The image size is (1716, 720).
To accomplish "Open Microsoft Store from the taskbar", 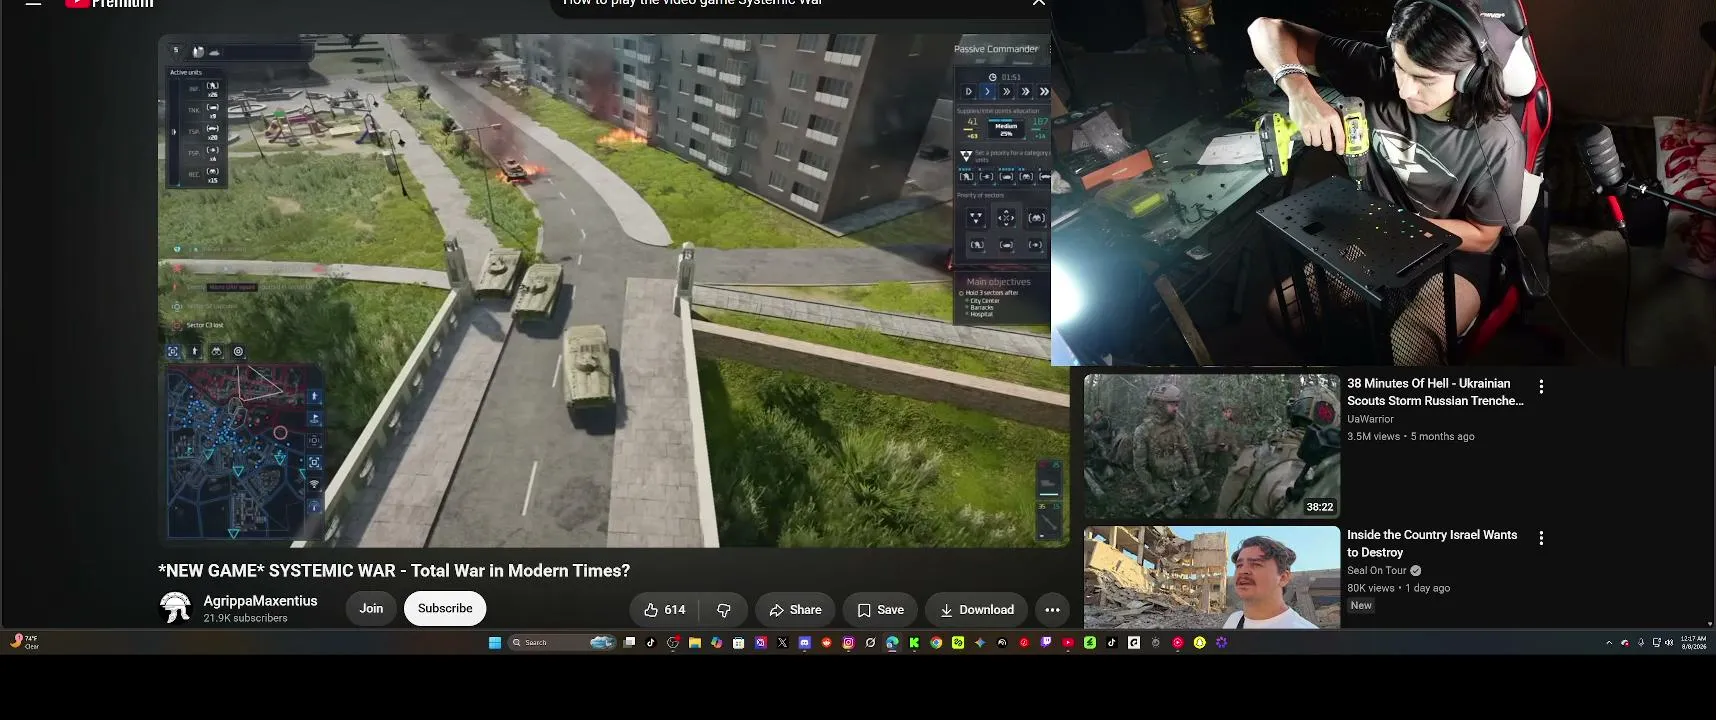I will click(x=738, y=643).
